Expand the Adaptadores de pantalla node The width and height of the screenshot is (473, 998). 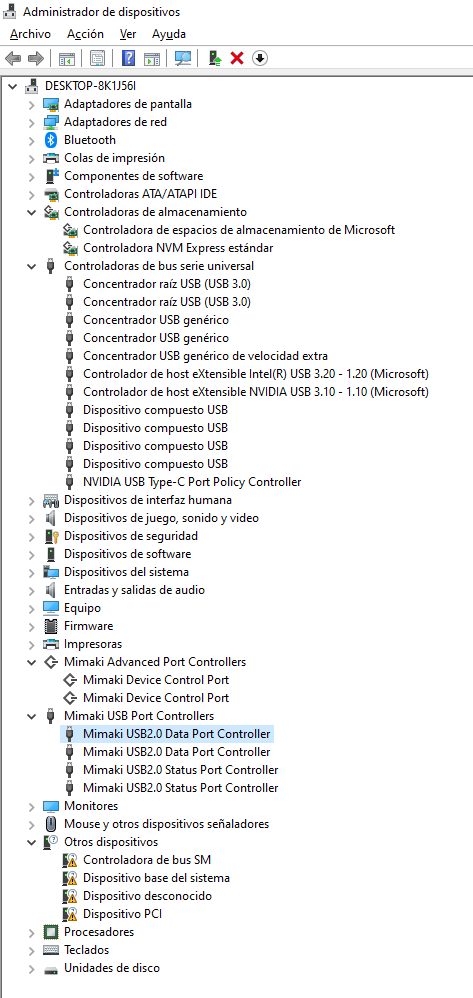tap(31, 104)
